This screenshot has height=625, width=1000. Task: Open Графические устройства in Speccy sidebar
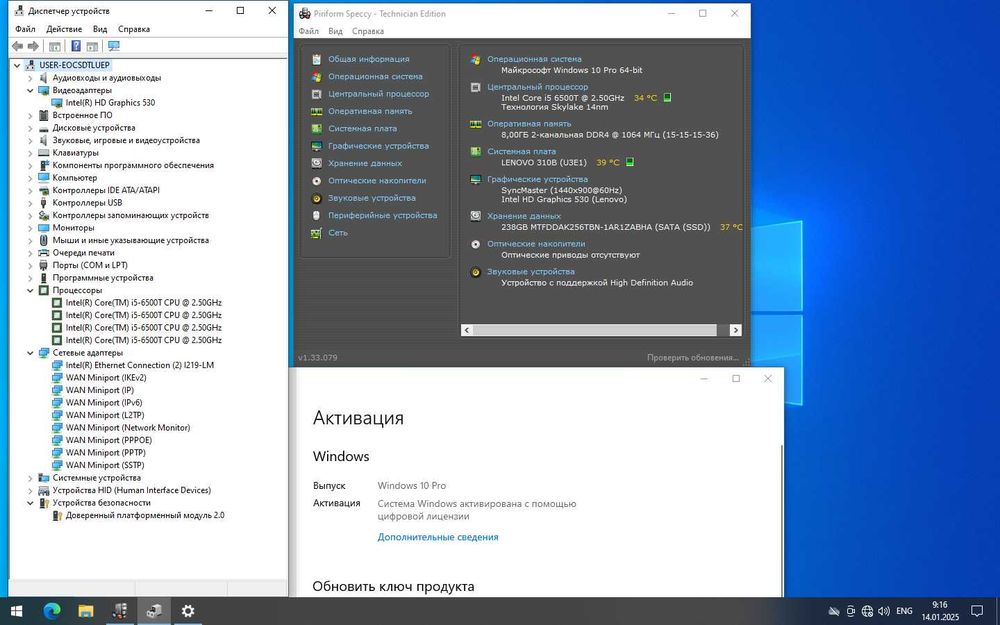point(378,146)
